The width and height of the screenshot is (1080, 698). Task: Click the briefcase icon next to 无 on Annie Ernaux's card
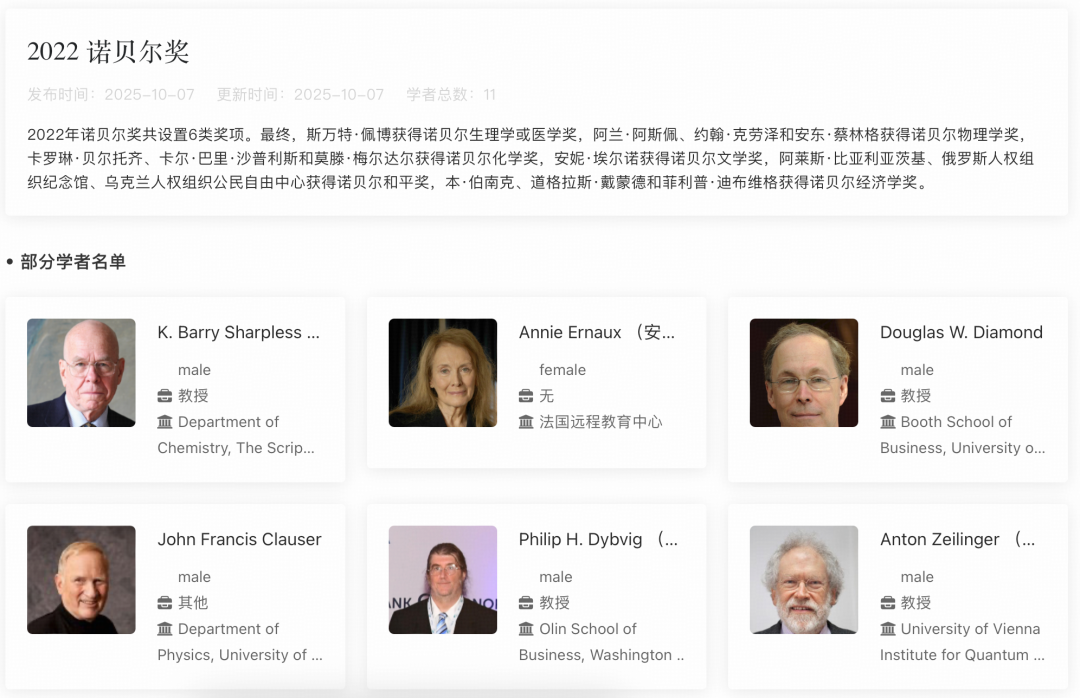(x=526, y=395)
